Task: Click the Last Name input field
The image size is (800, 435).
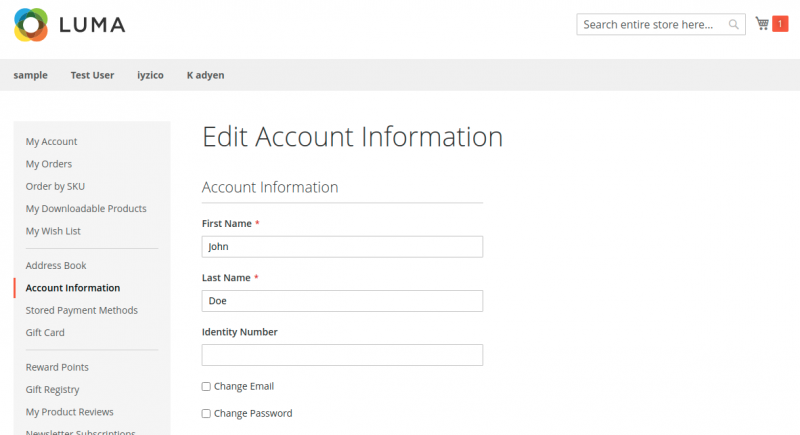Action: pos(342,301)
